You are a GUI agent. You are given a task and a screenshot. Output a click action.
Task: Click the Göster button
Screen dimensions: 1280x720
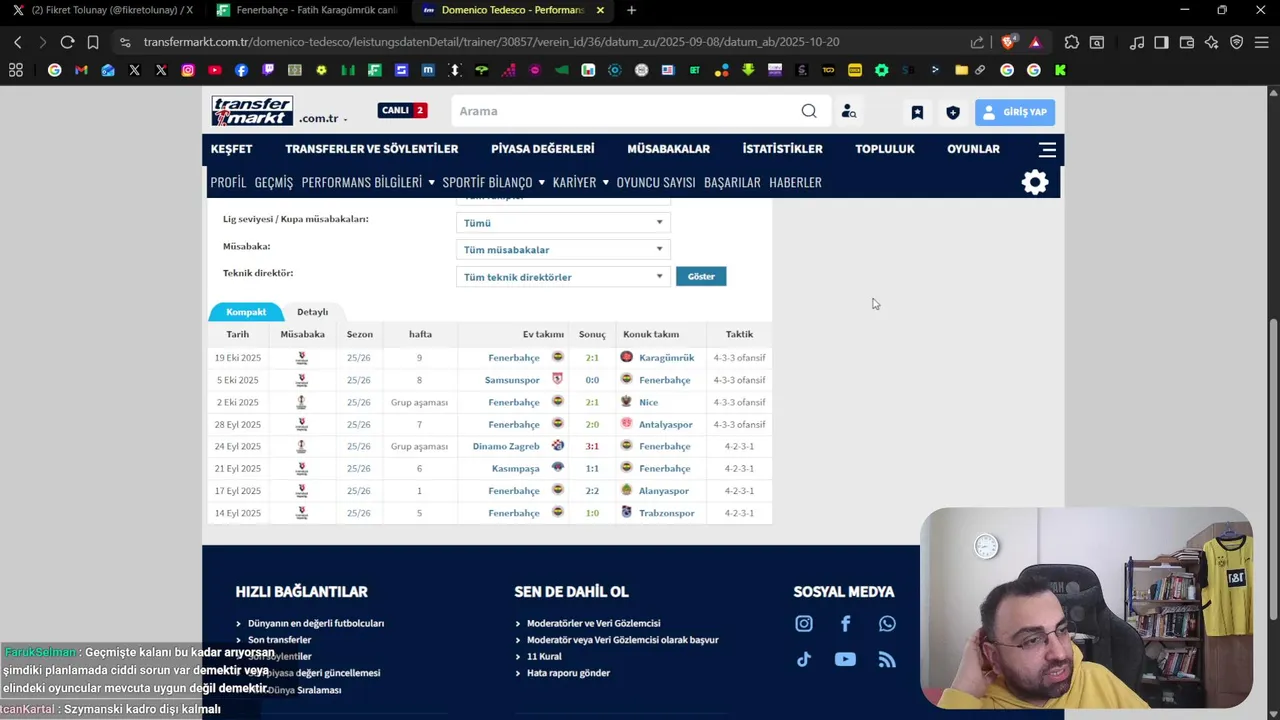[701, 276]
